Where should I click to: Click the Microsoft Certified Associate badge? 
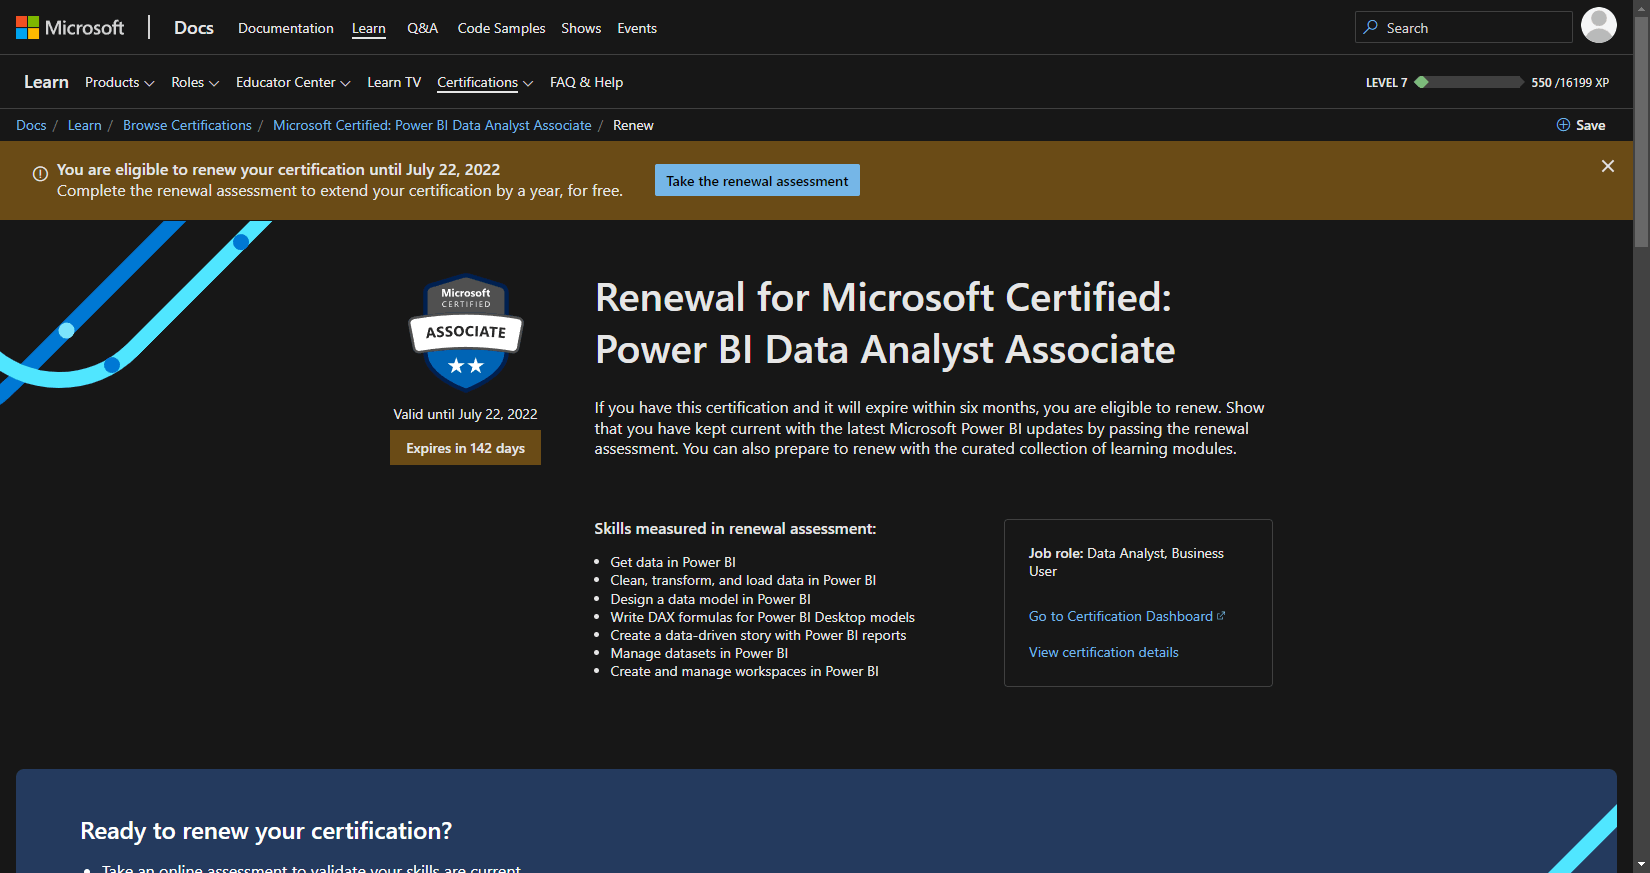pyautogui.click(x=466, y=332)
